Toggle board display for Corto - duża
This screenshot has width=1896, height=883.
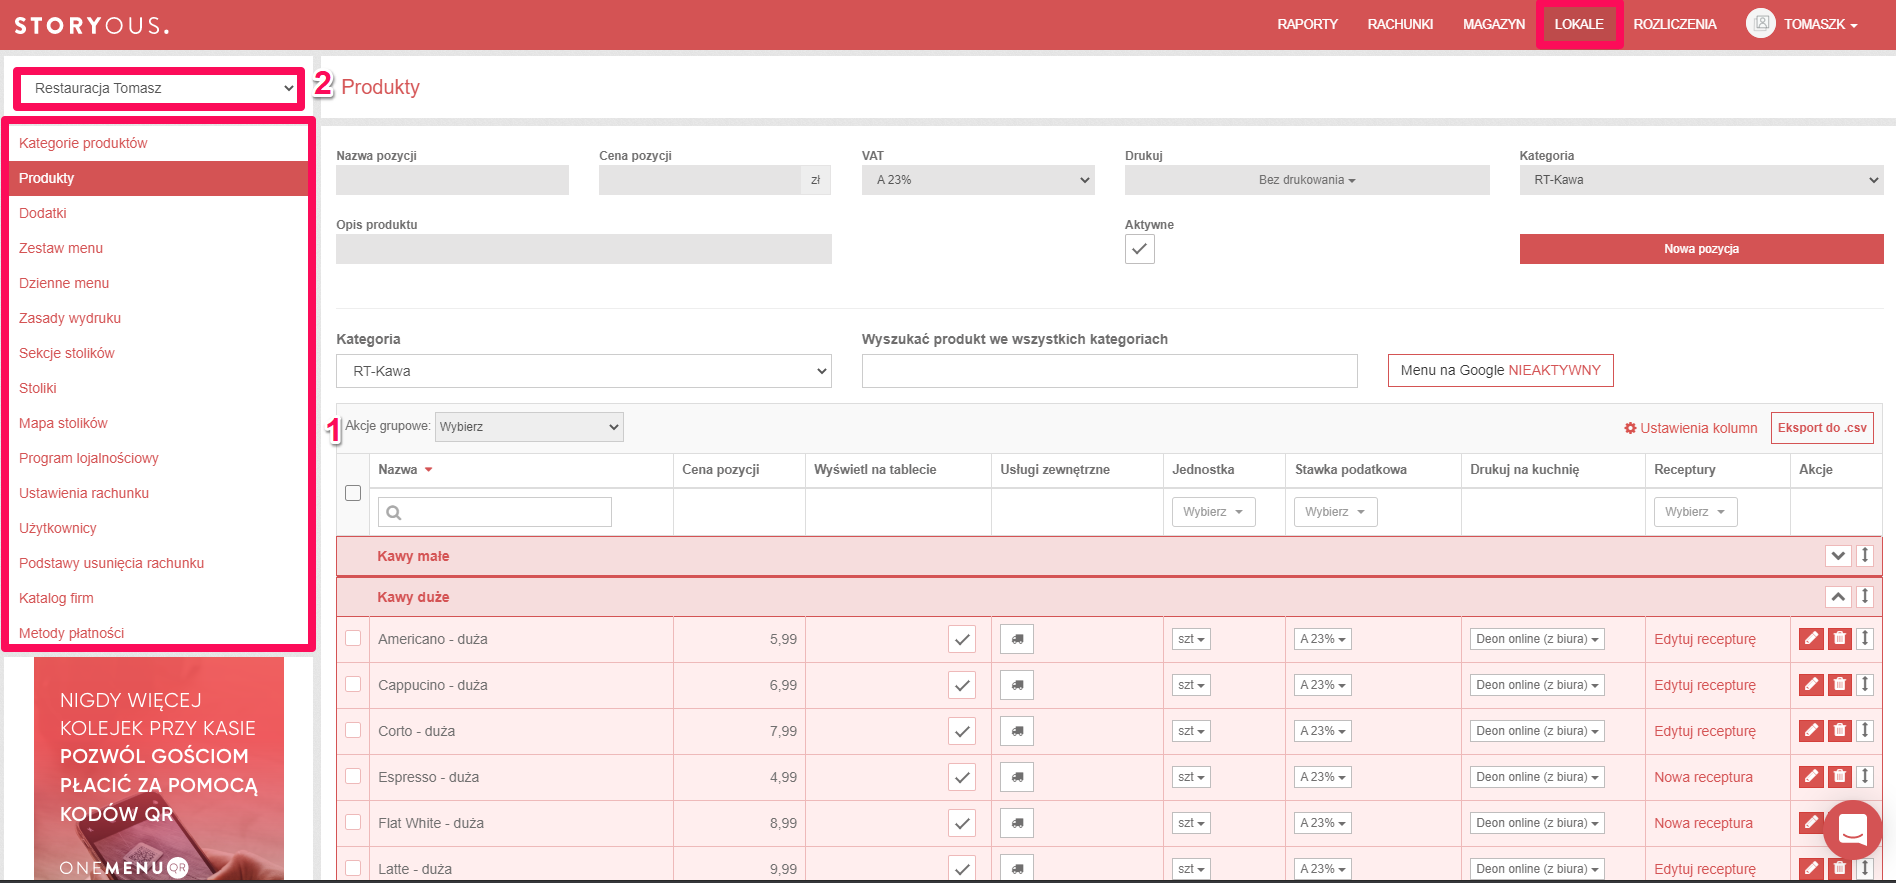962,731
